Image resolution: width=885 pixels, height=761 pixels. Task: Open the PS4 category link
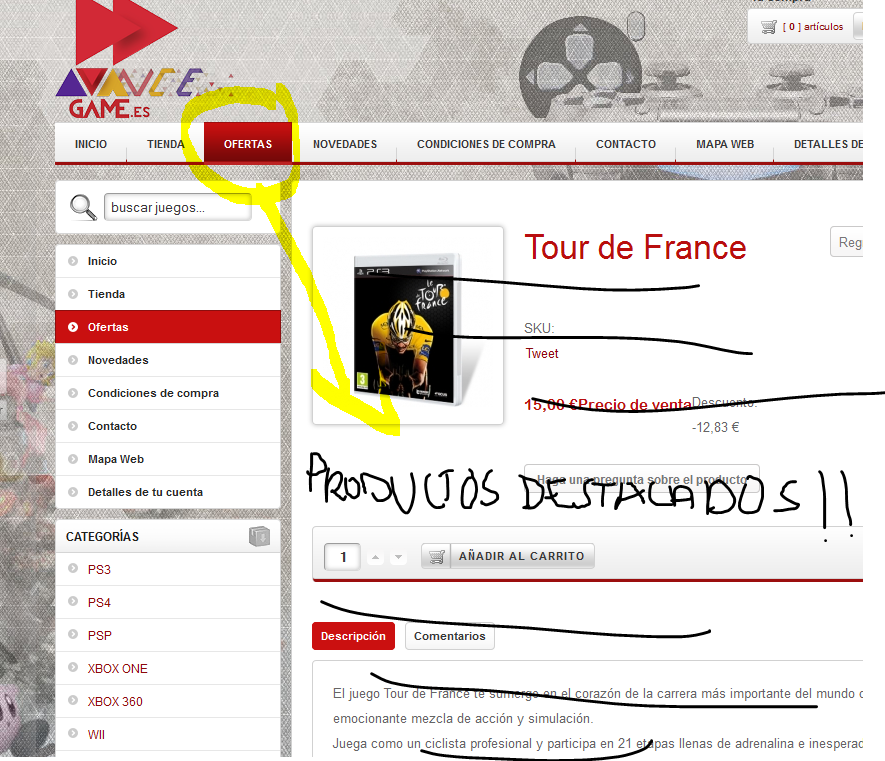[x=99, y=602]
